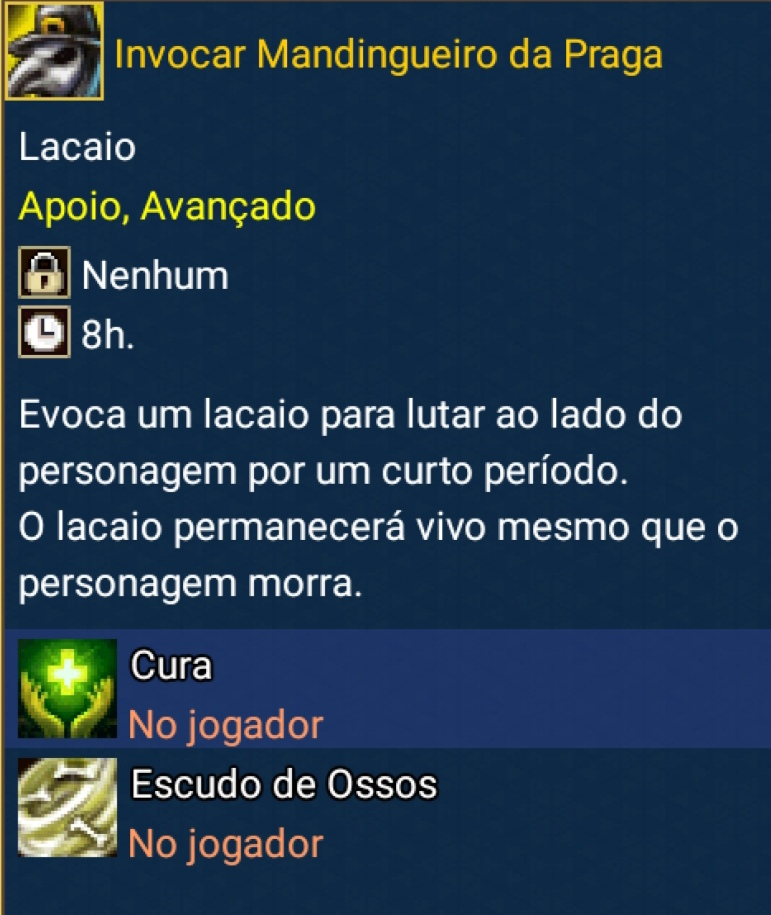Click the Nenhum requirement text
Viewport: 771px width, 915px height.
(x=155, y=275)
